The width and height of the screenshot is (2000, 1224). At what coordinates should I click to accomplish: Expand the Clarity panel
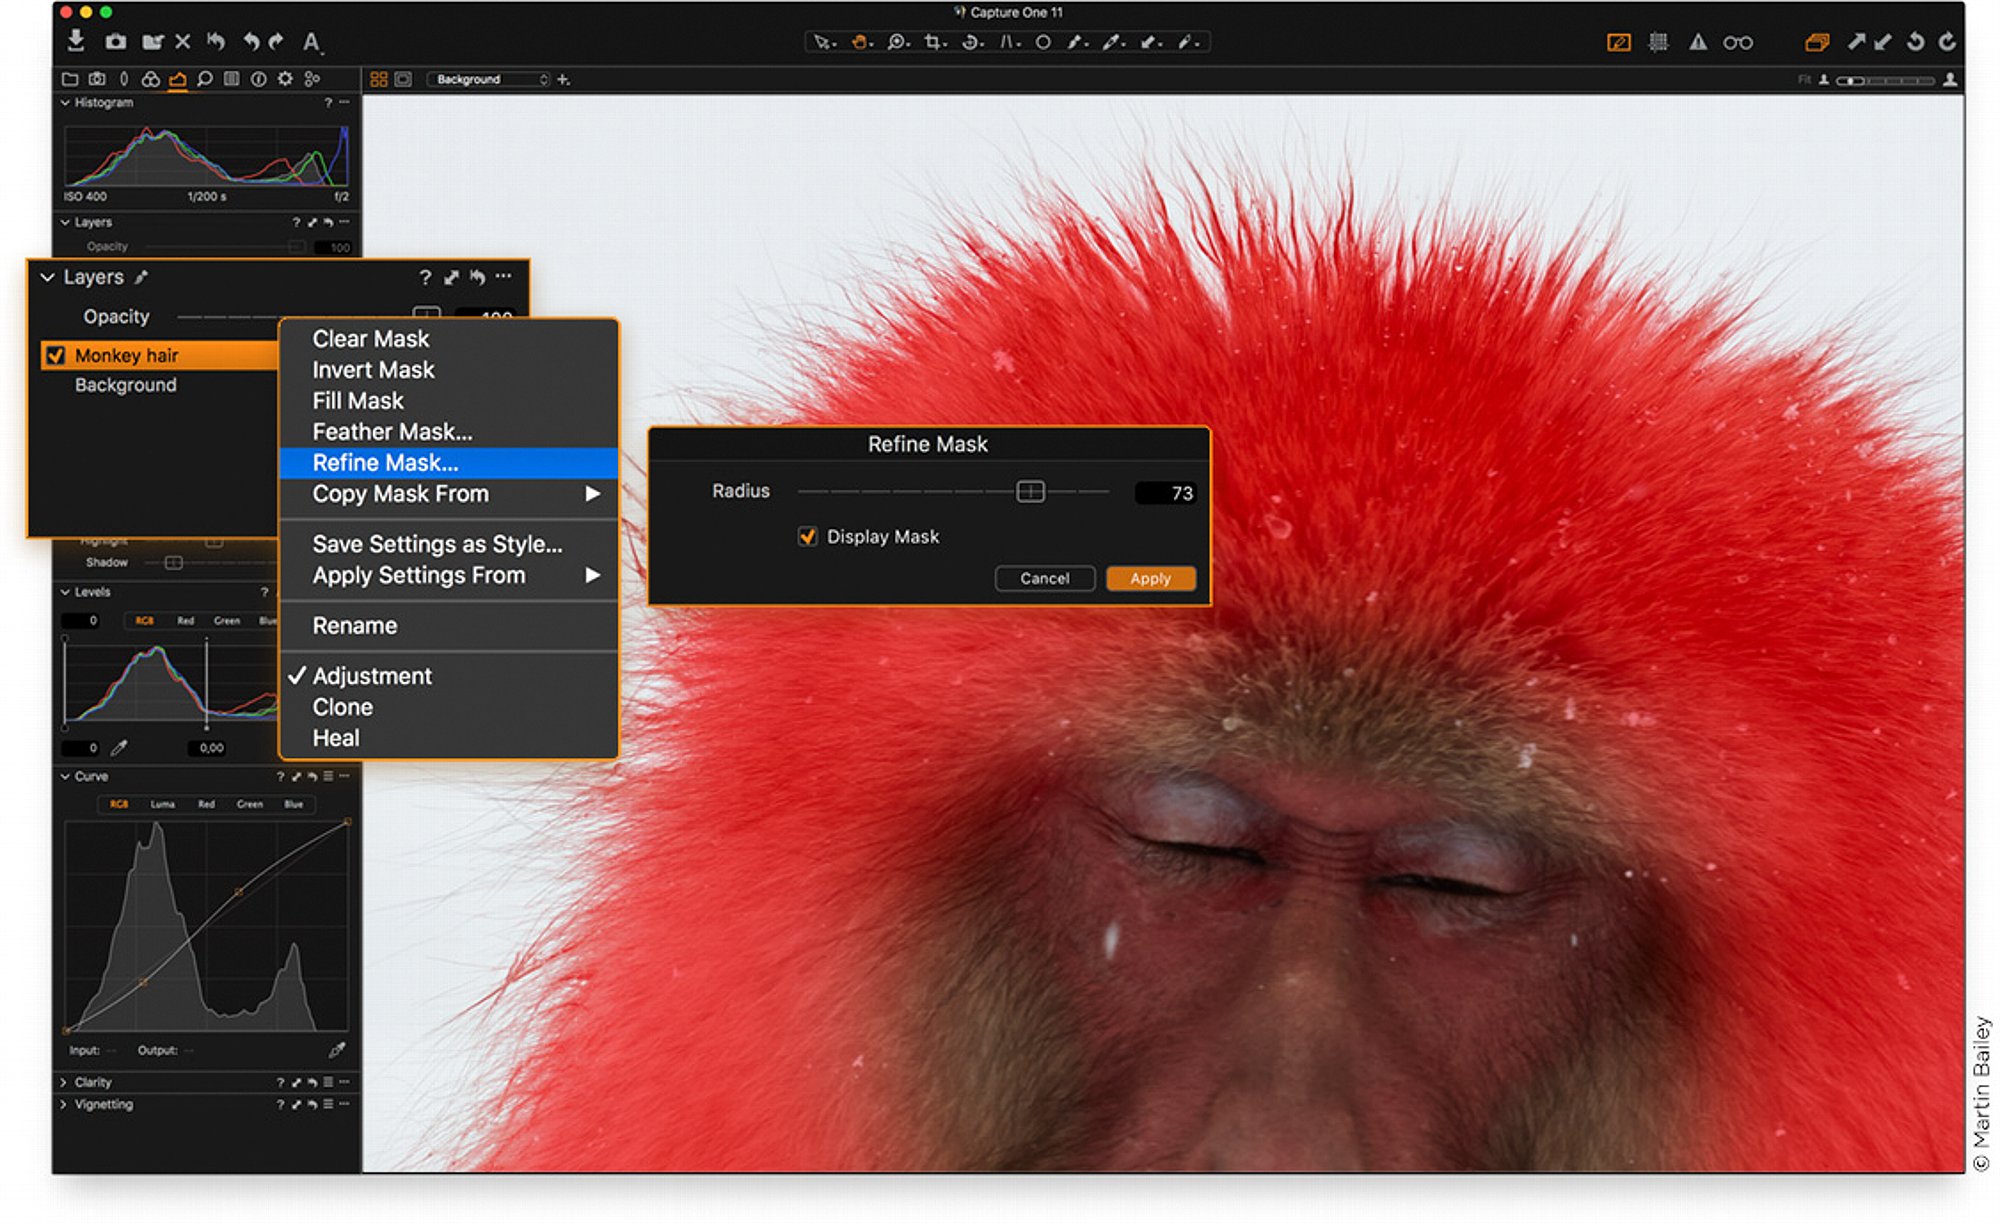pos(64,1082)
